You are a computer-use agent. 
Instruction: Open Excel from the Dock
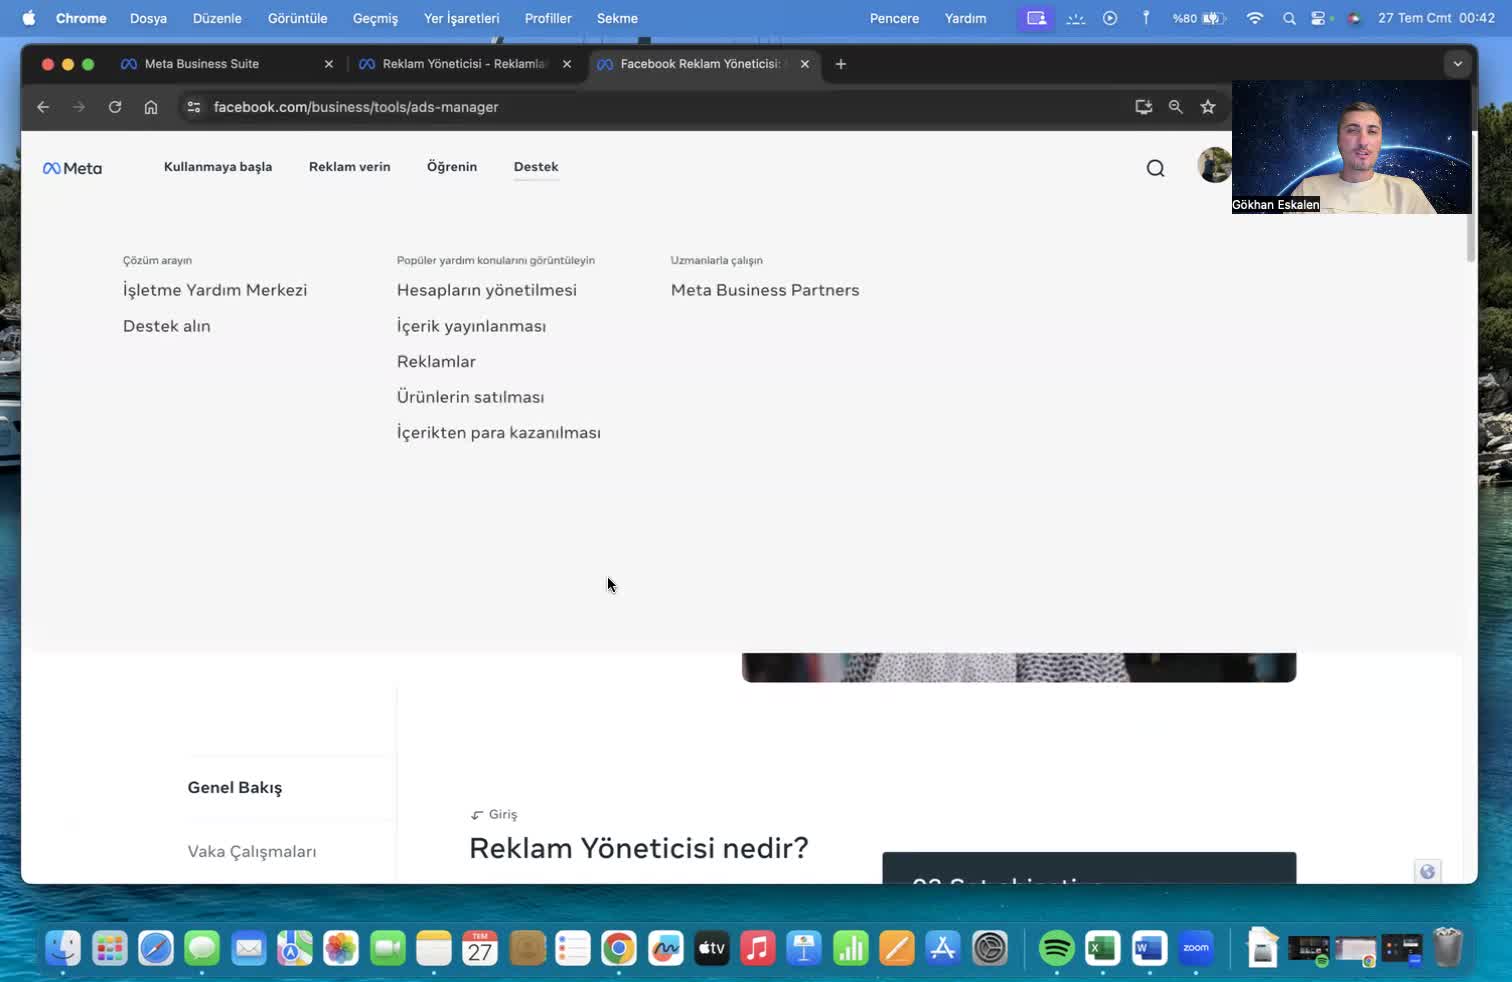pos(1103,948)
